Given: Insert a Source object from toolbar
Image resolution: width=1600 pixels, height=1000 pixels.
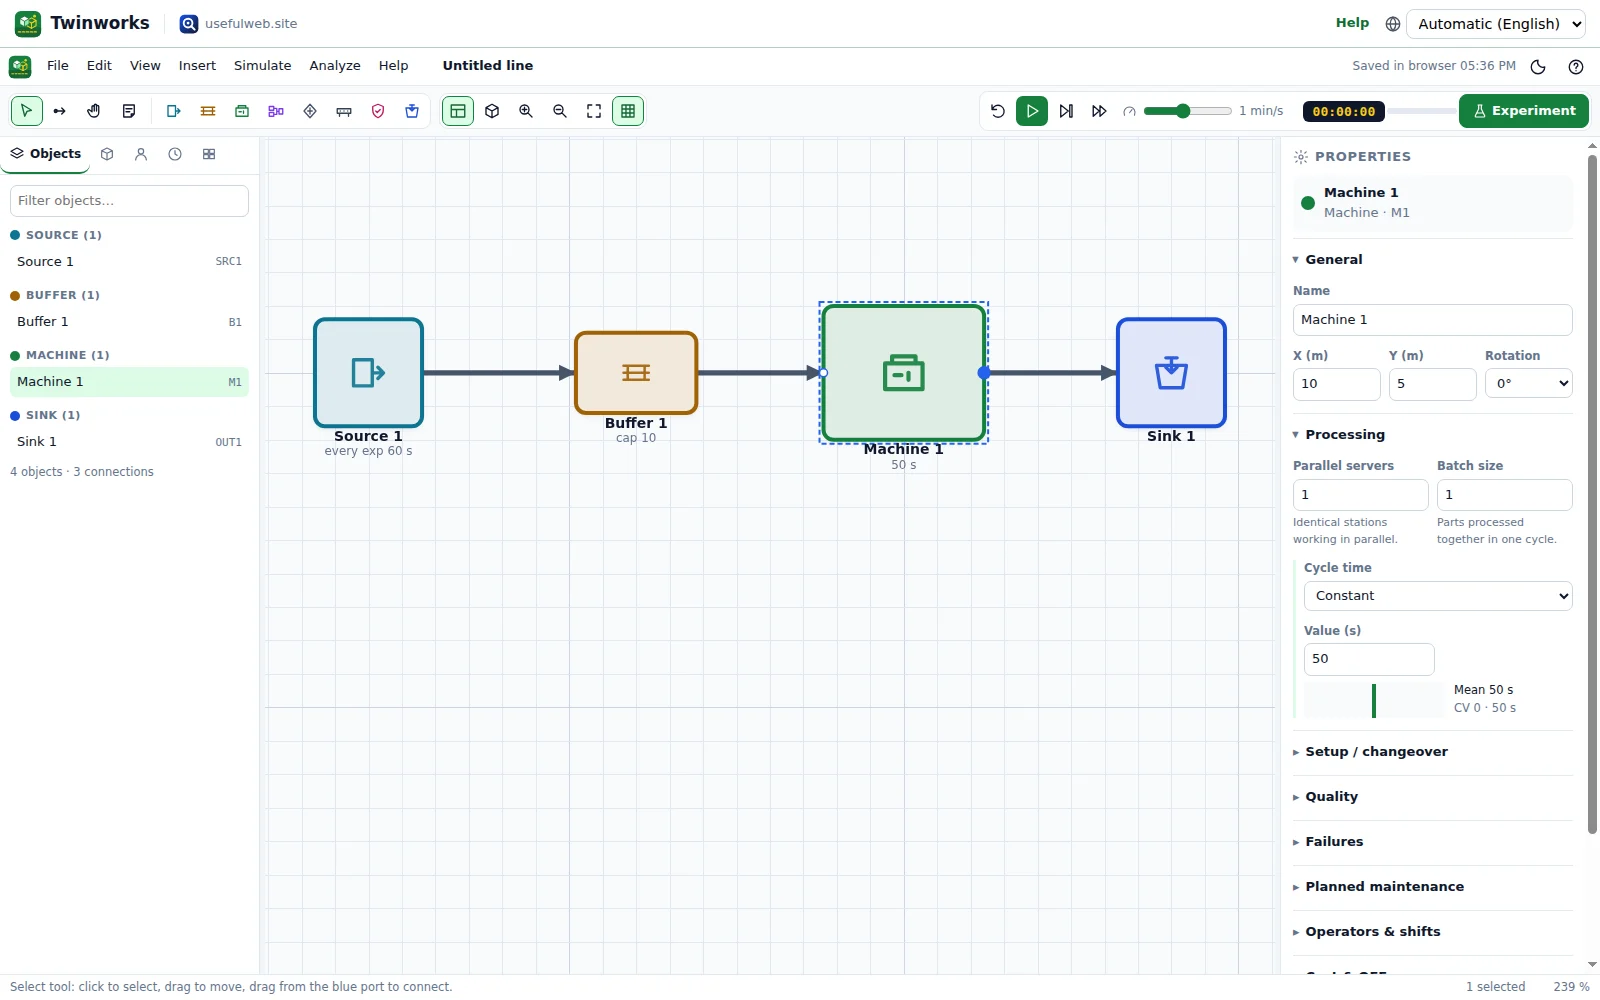Looking at the screenshot, I should point(174,111).
